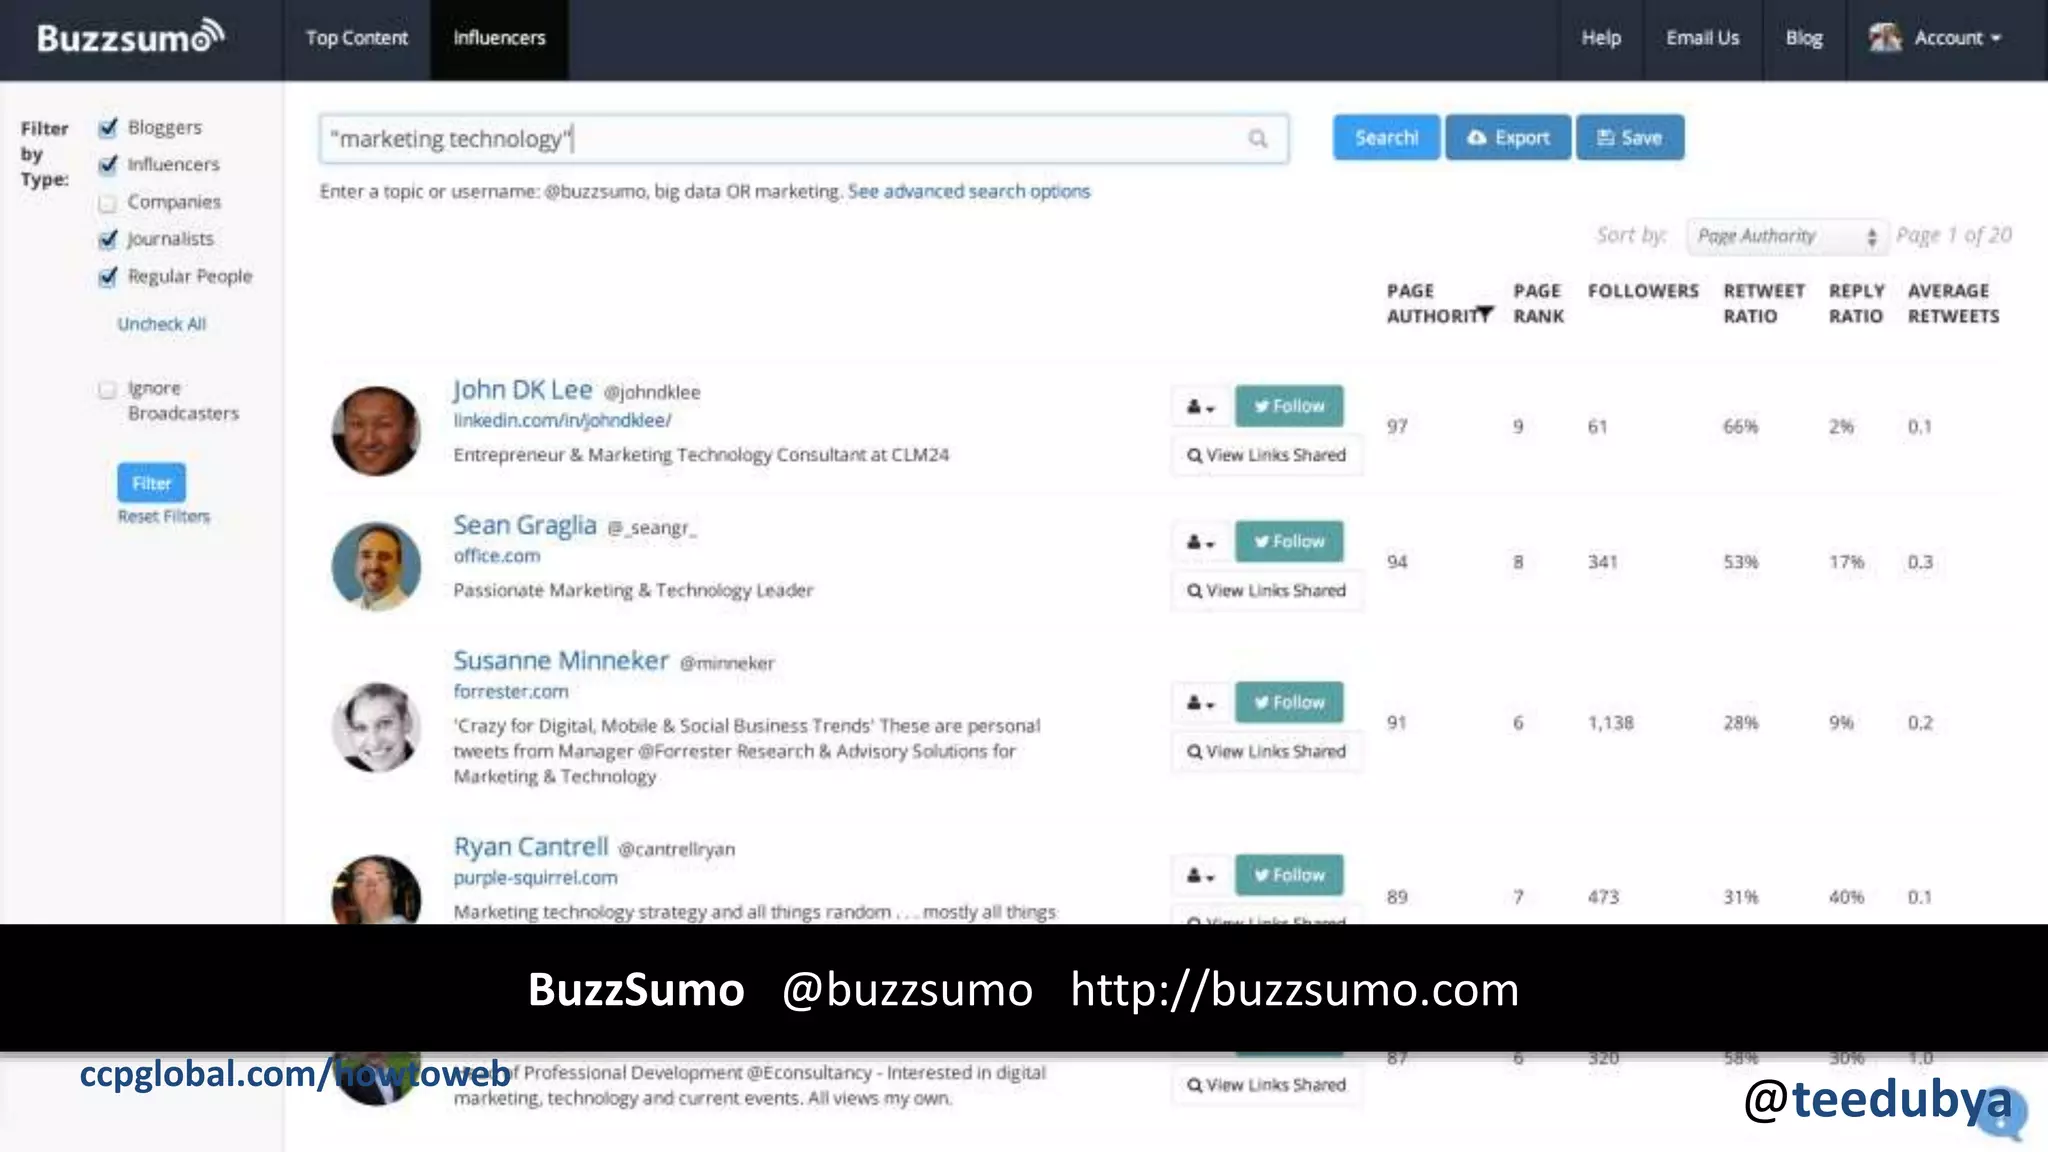Click follower count 1,138
The height and width of the screenshot is (1152, 2048).
(x=1610, y=723)
